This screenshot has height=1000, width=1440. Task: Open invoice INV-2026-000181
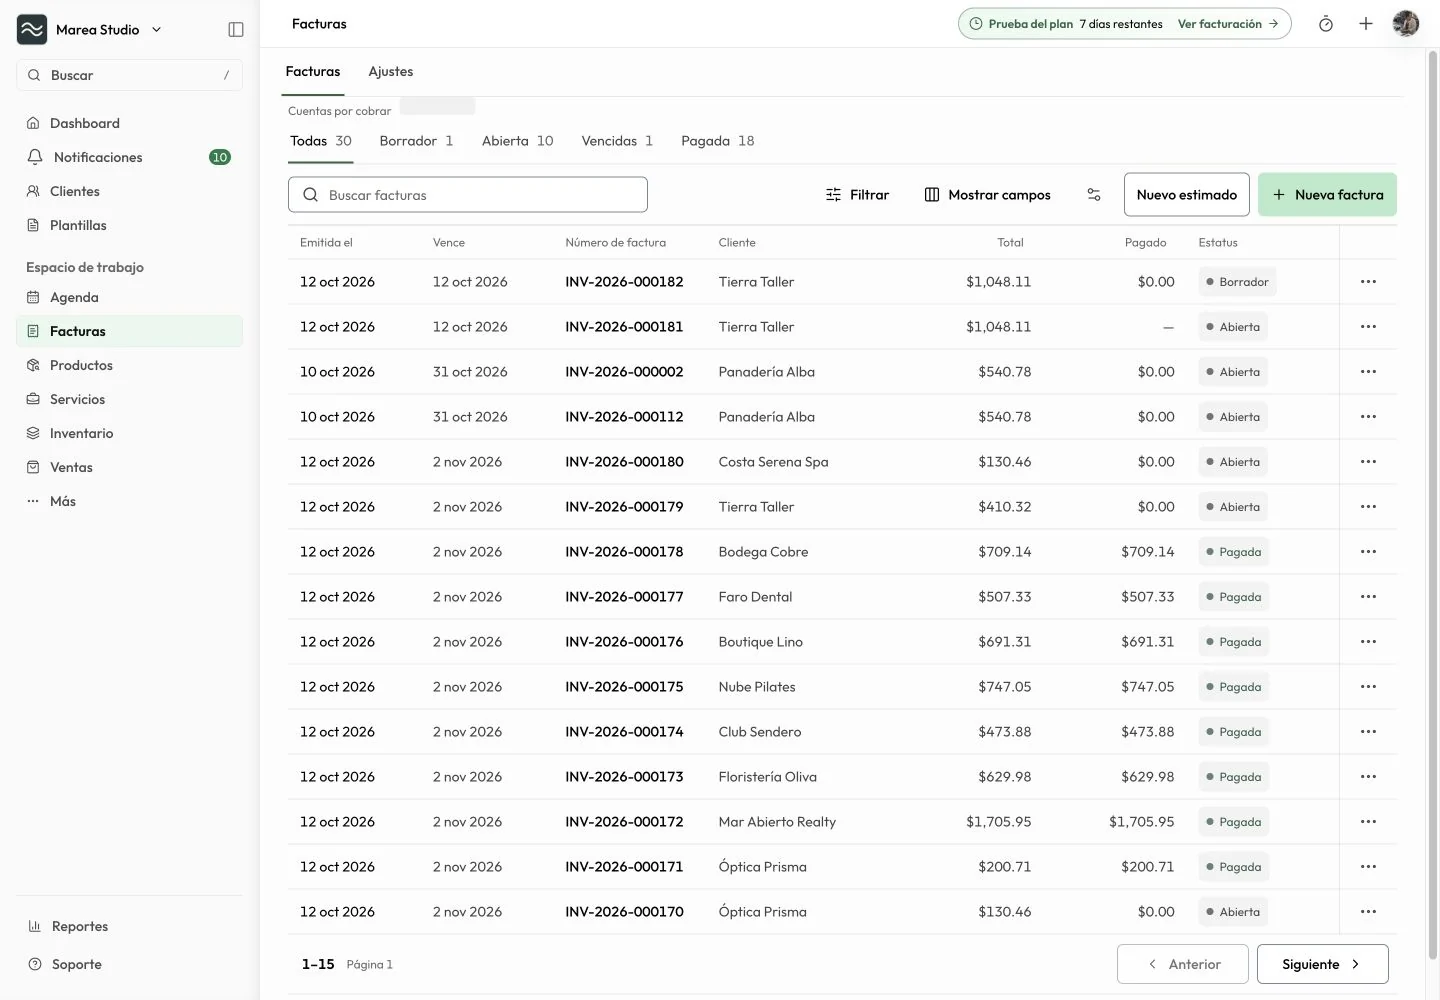624,327
